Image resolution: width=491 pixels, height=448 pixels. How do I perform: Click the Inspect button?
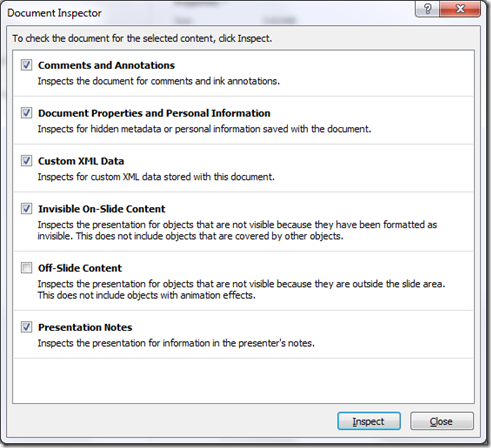click(x=369, y=421)
